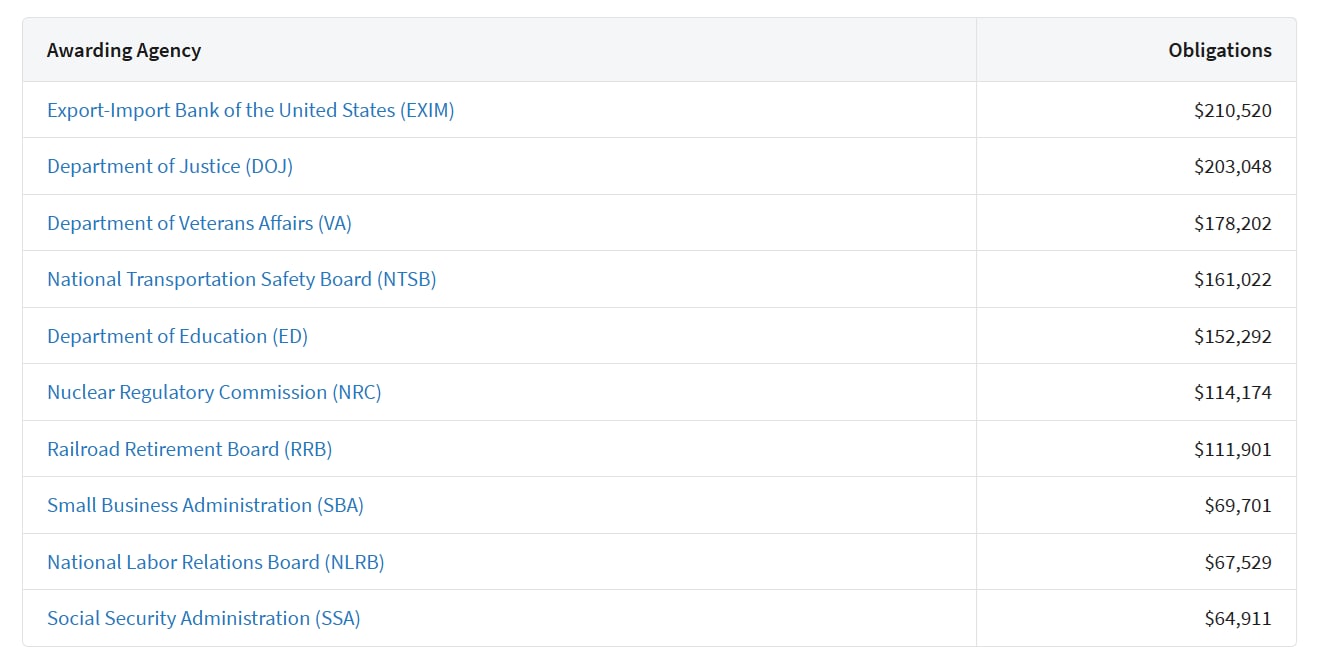Screen dimensions: 1317x652
Task: Open Department of Education (ED) link
Action: [x=177, y=336]
